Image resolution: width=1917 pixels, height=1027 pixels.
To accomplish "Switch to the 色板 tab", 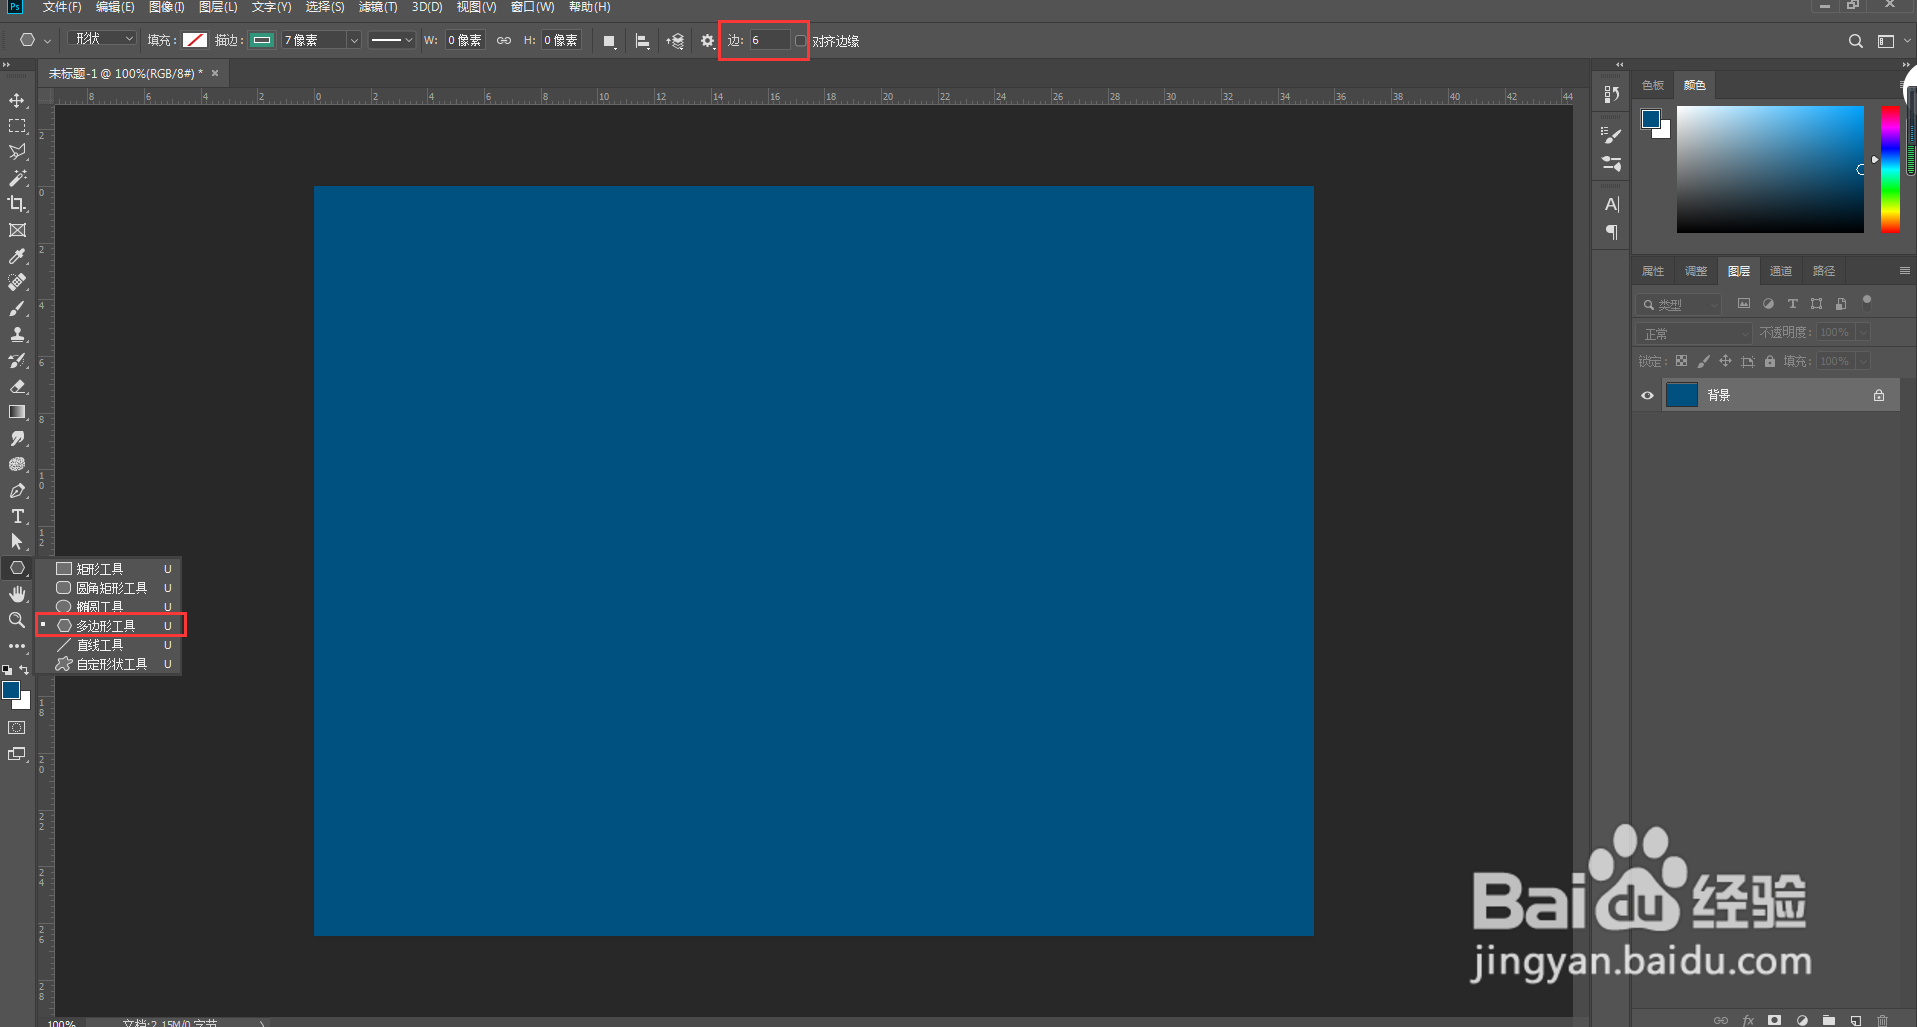I will coord(1653,85).
